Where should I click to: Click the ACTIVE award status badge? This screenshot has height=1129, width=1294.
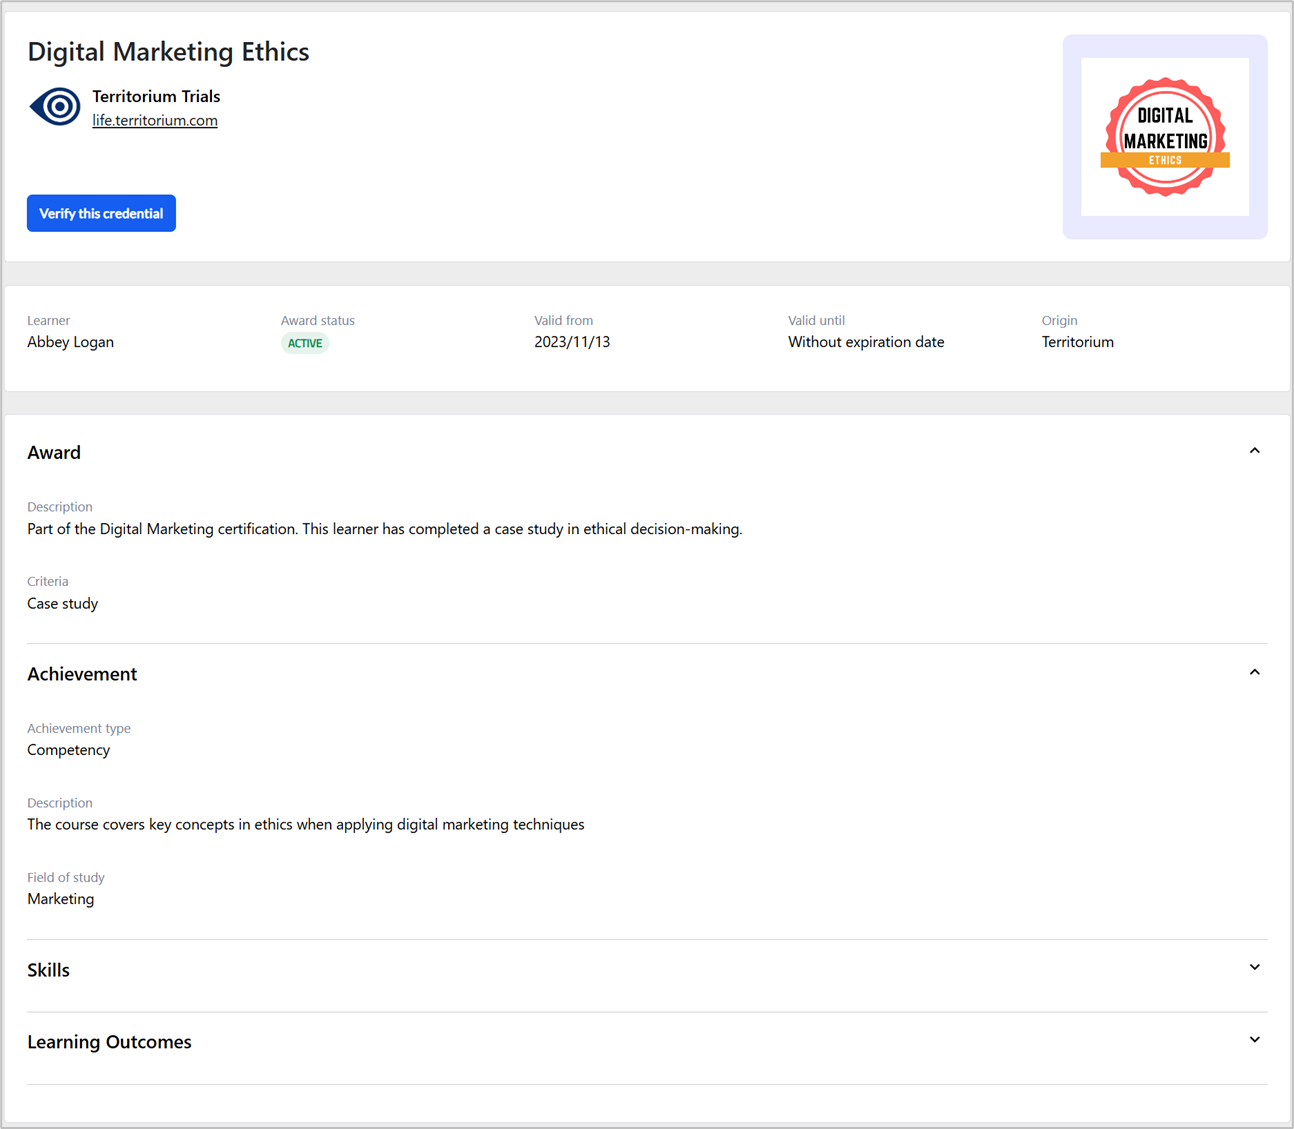click(305, 343)
